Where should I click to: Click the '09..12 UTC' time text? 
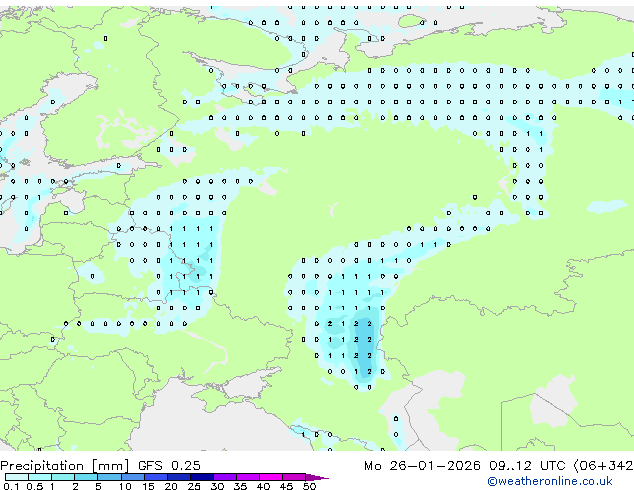527,466
